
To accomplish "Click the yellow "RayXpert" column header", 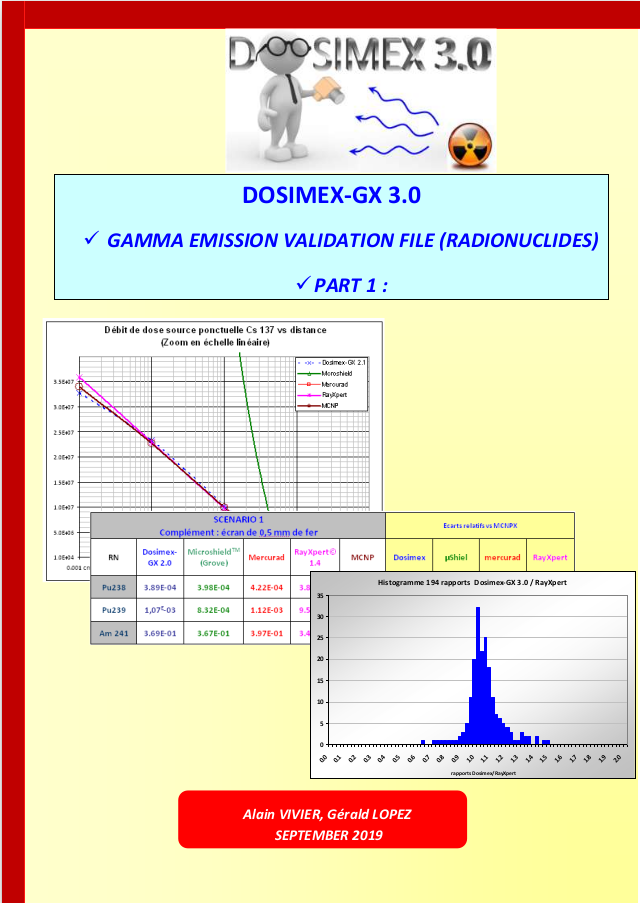I will pos(550,557).
